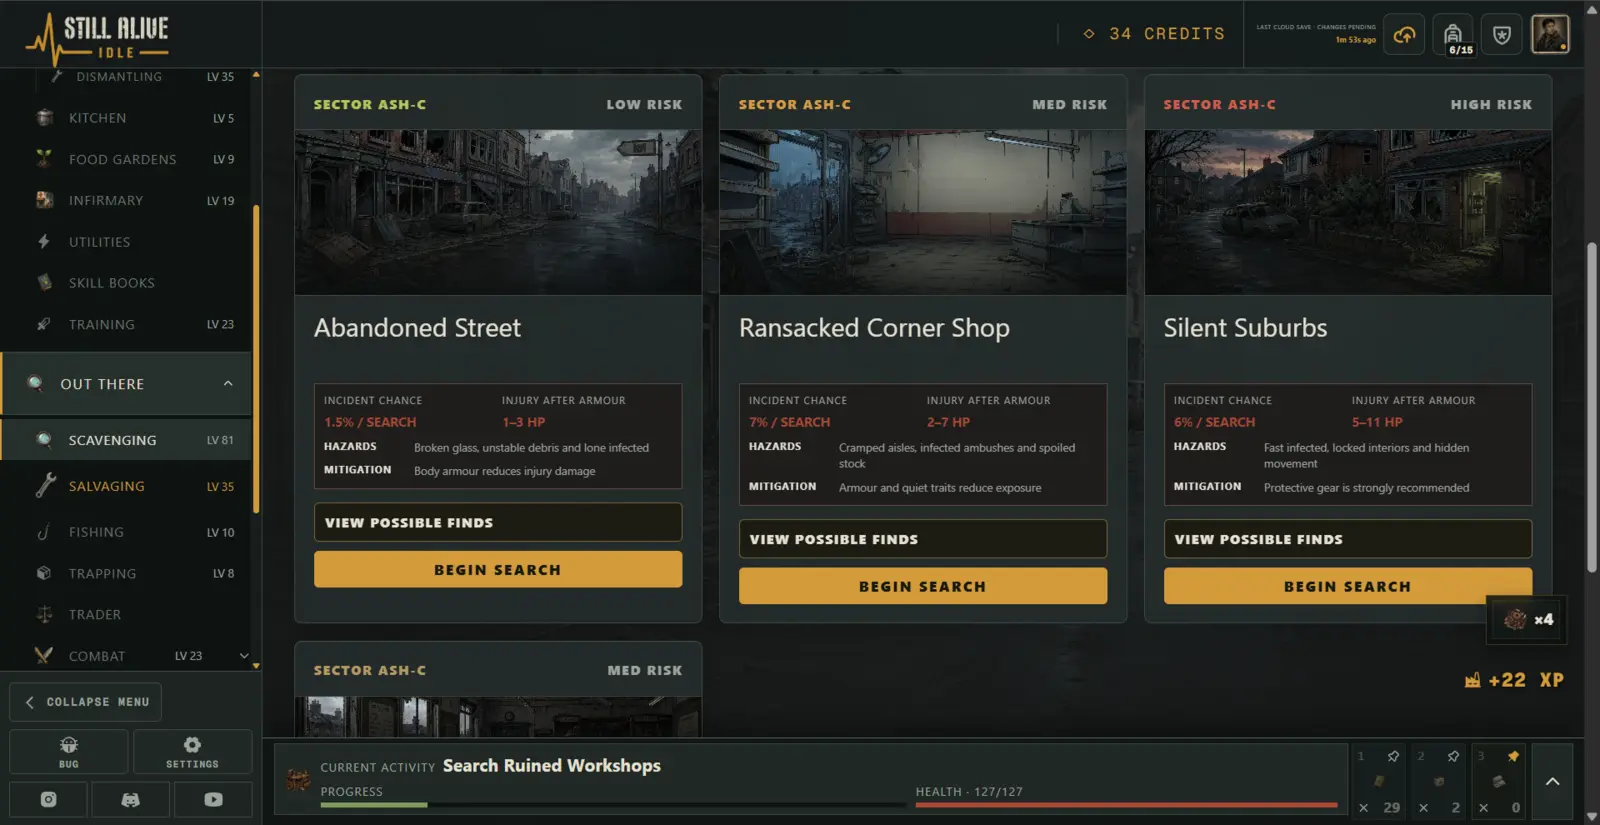Select Scavenging in the sidebar
Image resolution: width=1600 pixels, height=825 pixels.
[x=127, y=440]
